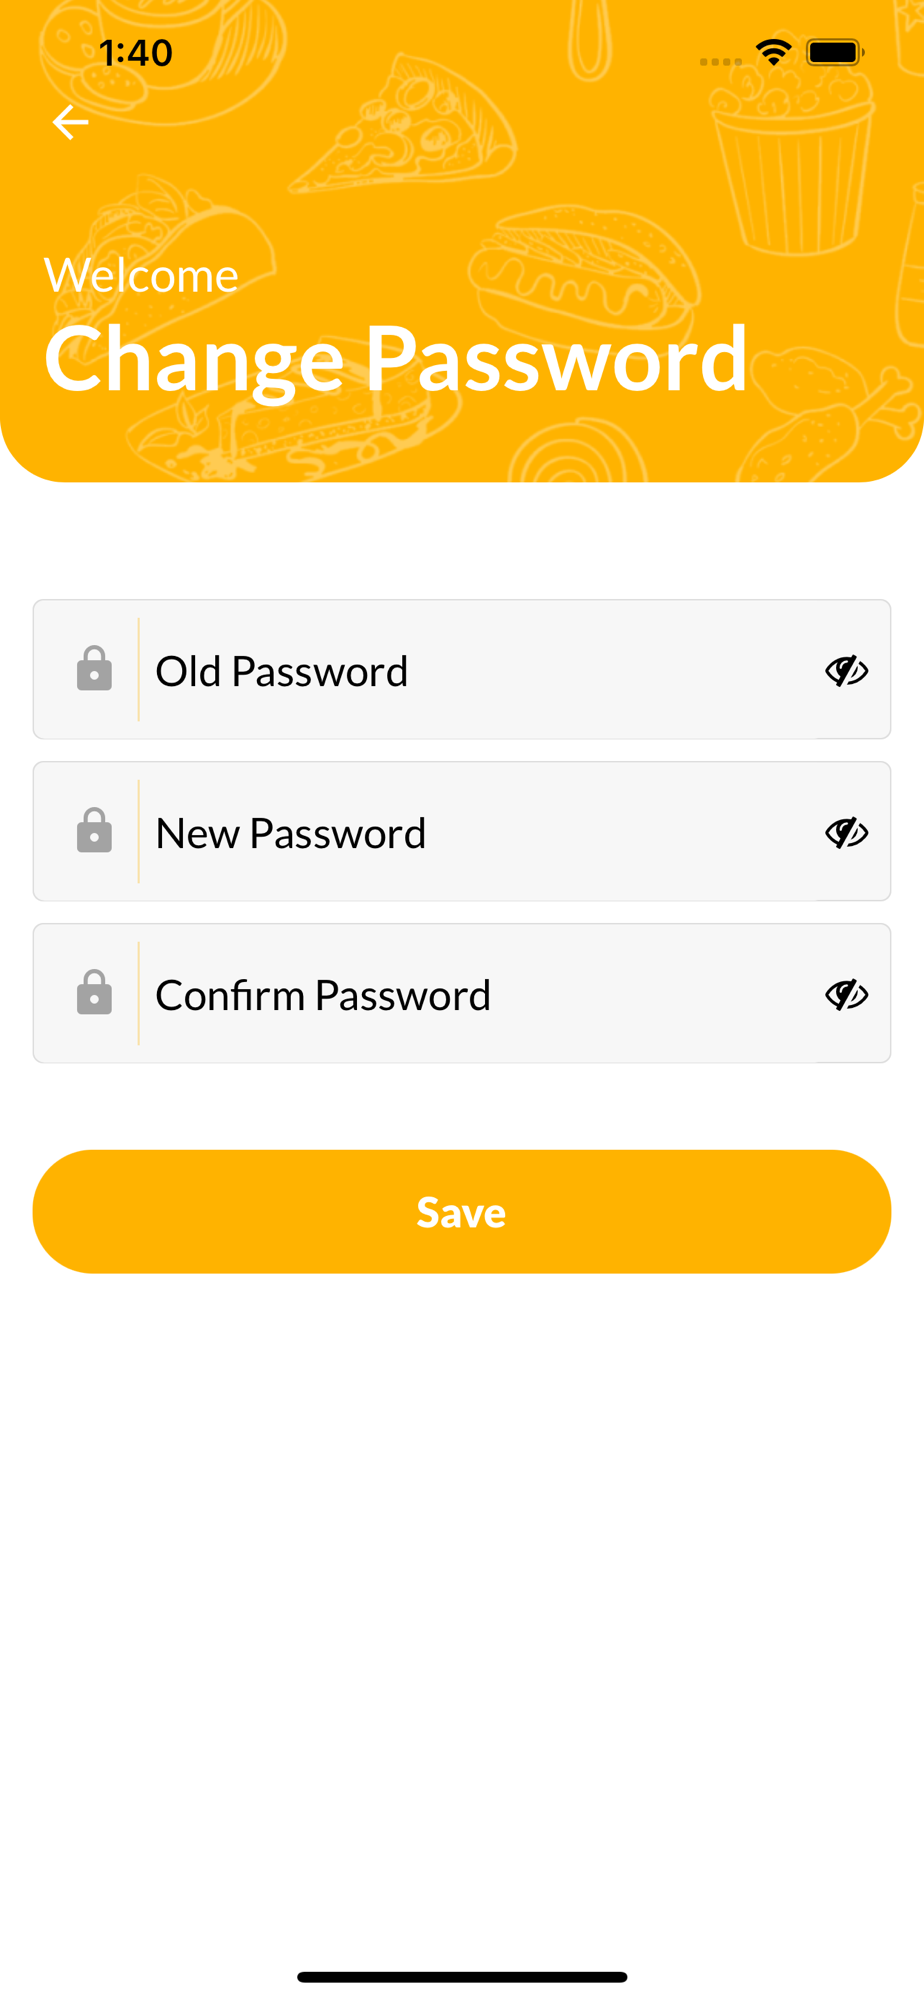Tap the status bar clock
Viewport: 924px width, 2000px height.
[136, 53]
